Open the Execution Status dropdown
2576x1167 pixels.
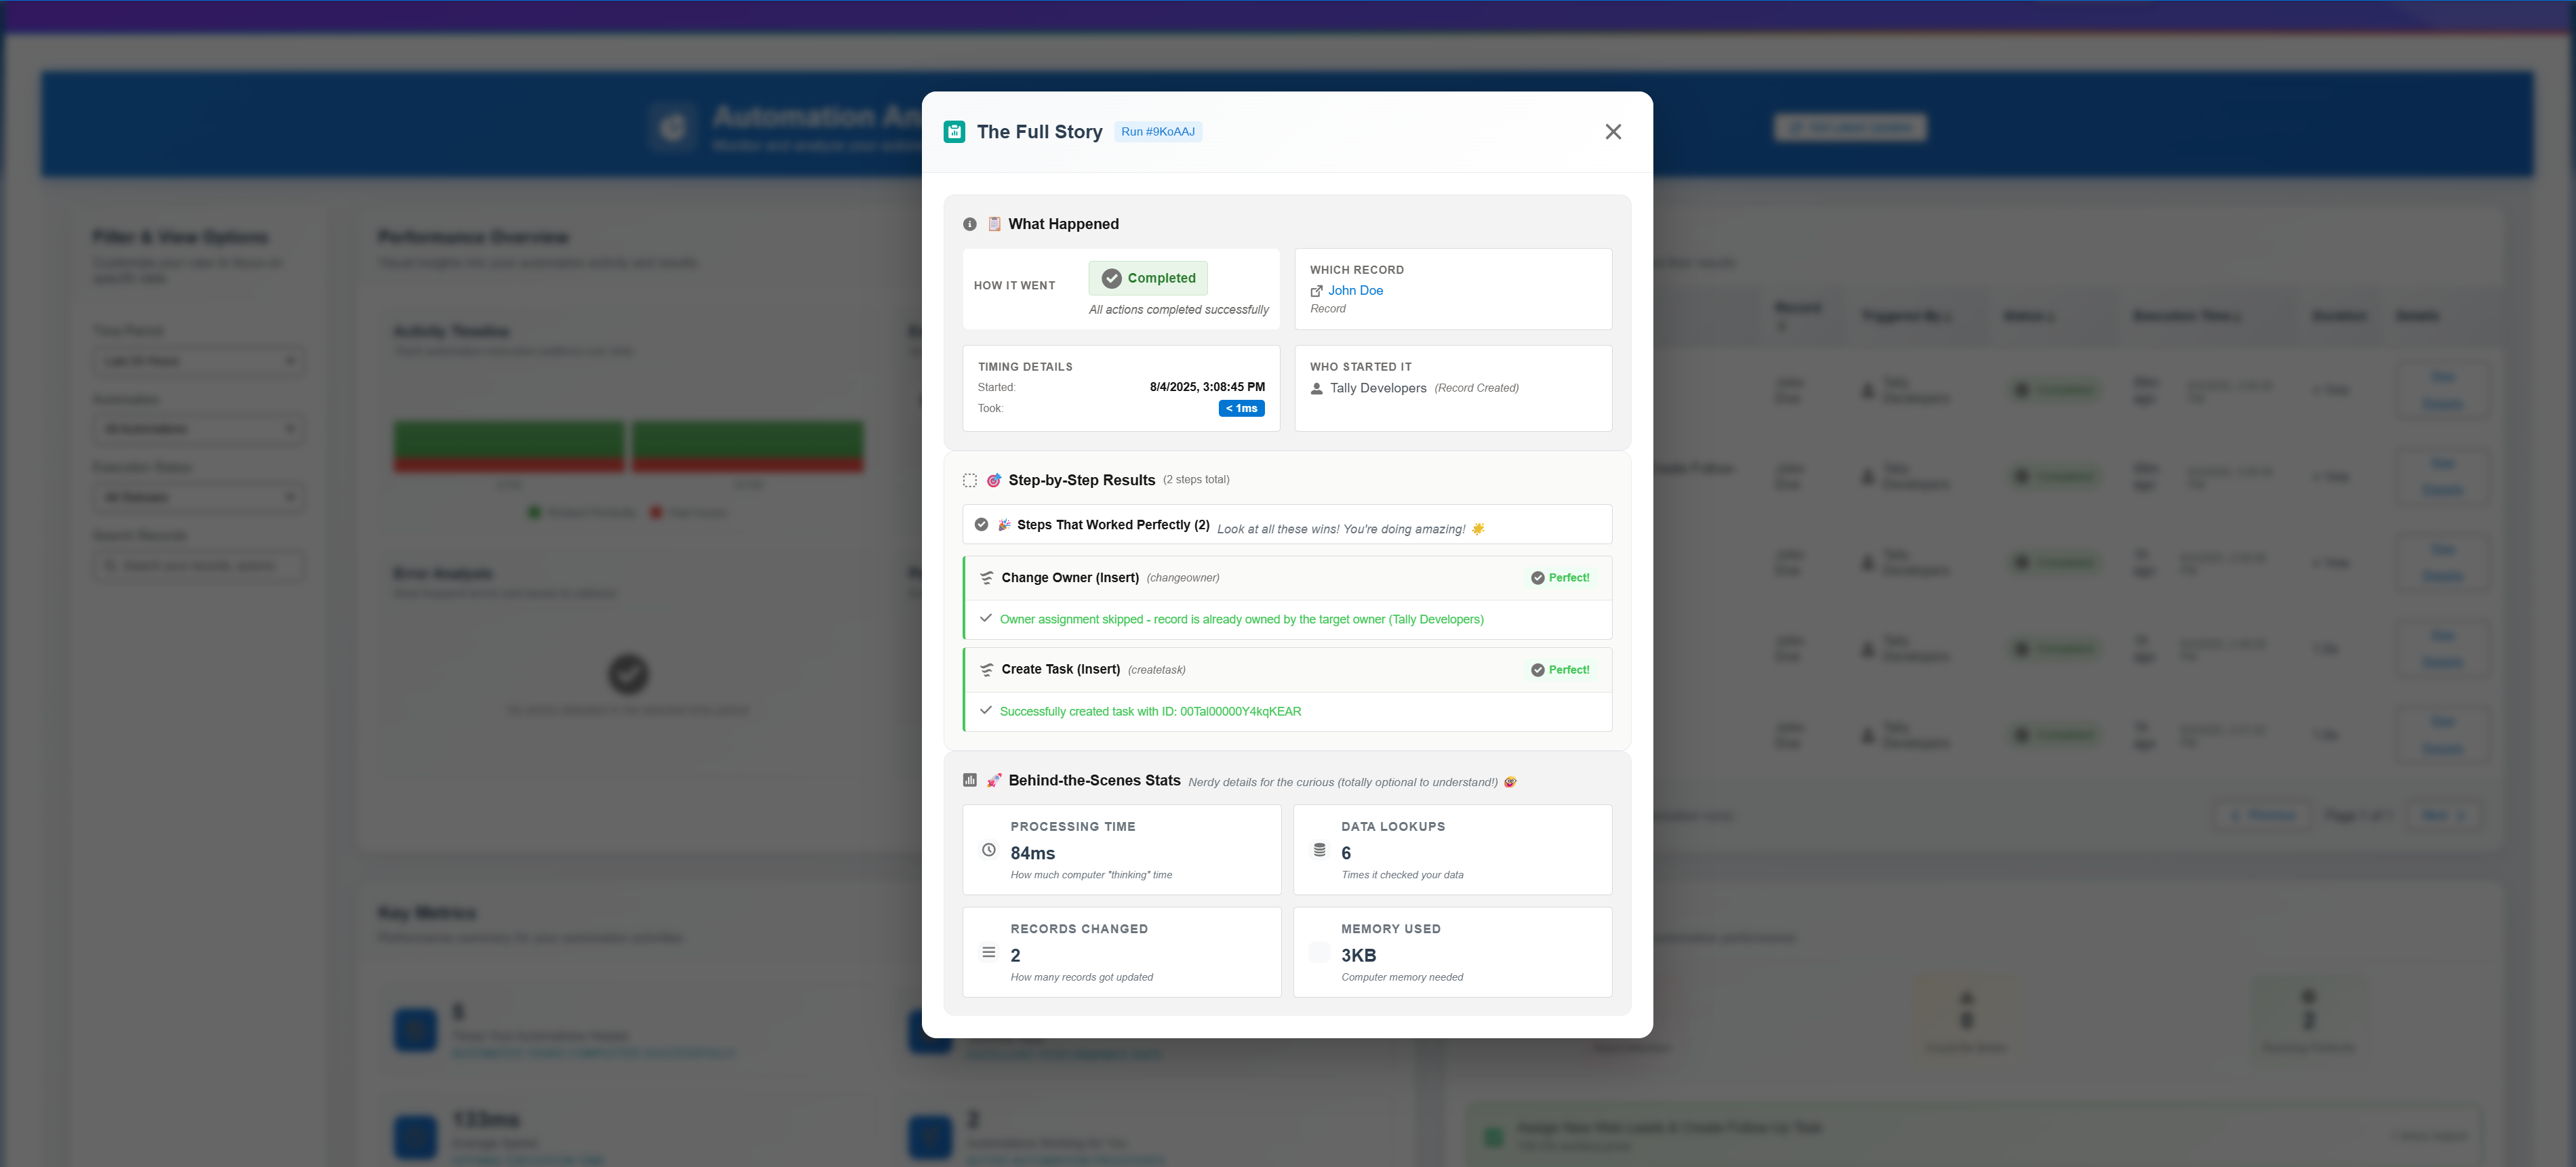[199, 497]
